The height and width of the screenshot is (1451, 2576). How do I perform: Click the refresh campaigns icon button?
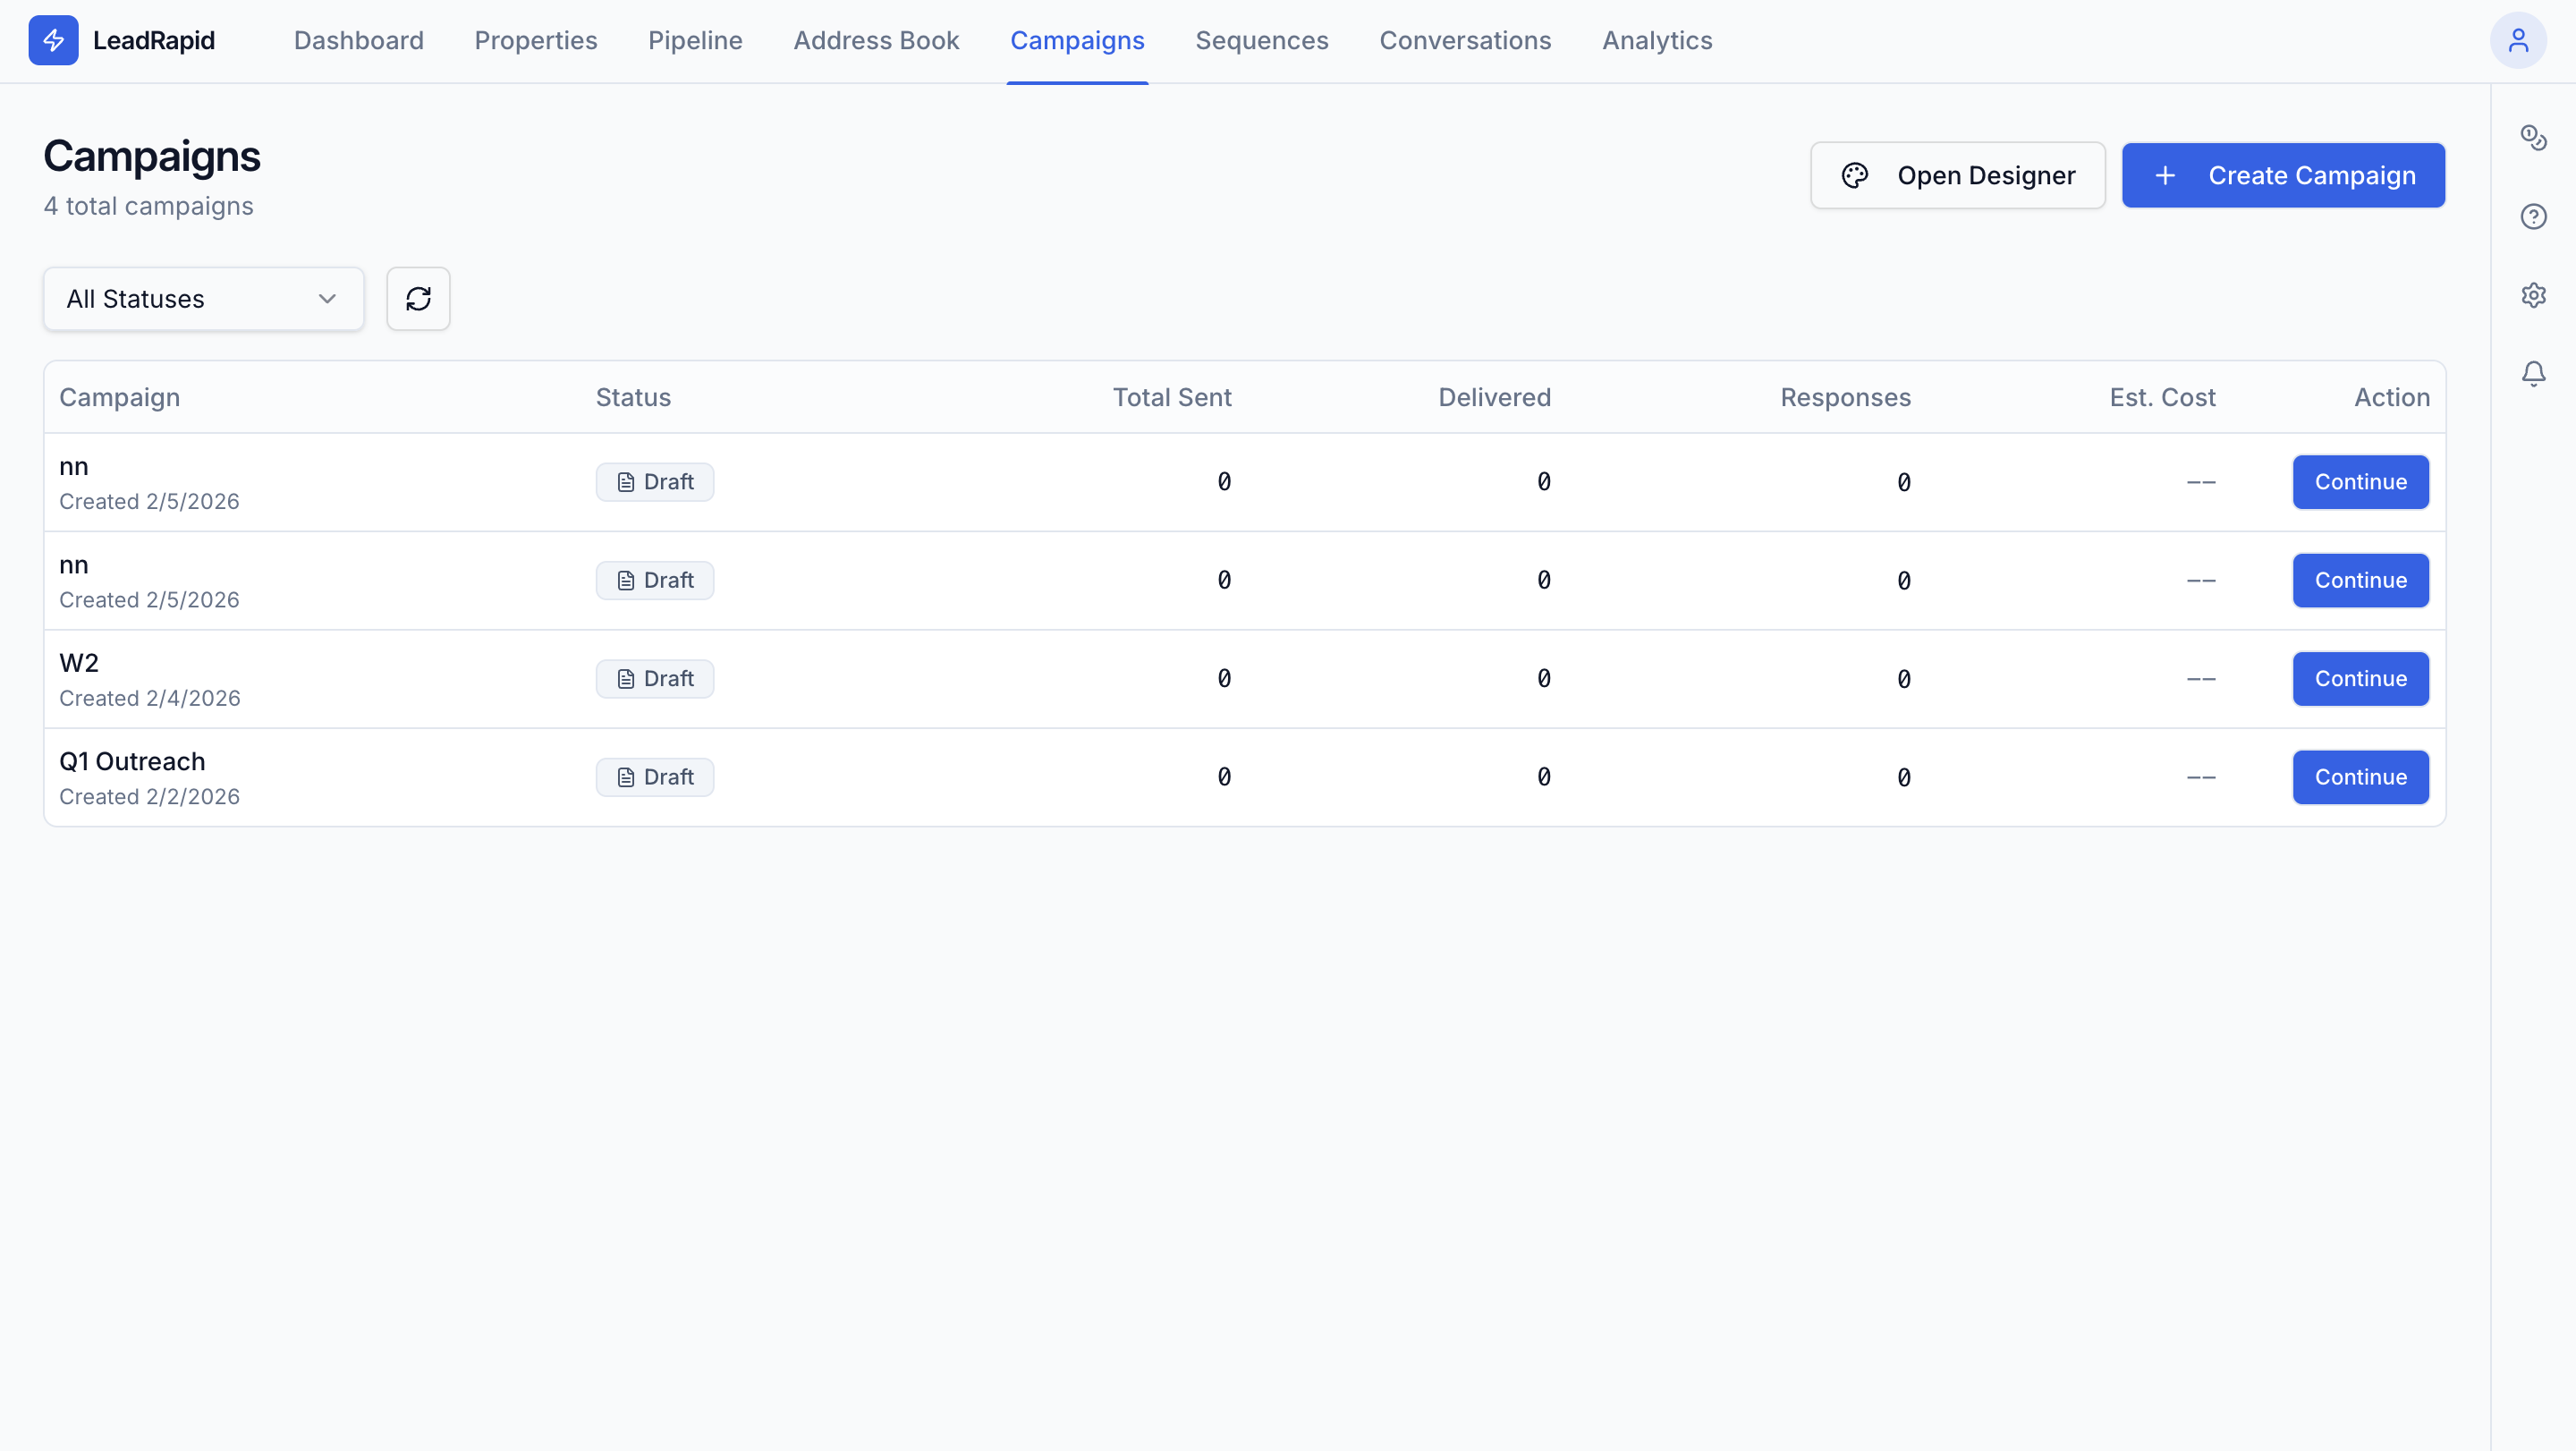pyautogui.click(x=418, y=298)
